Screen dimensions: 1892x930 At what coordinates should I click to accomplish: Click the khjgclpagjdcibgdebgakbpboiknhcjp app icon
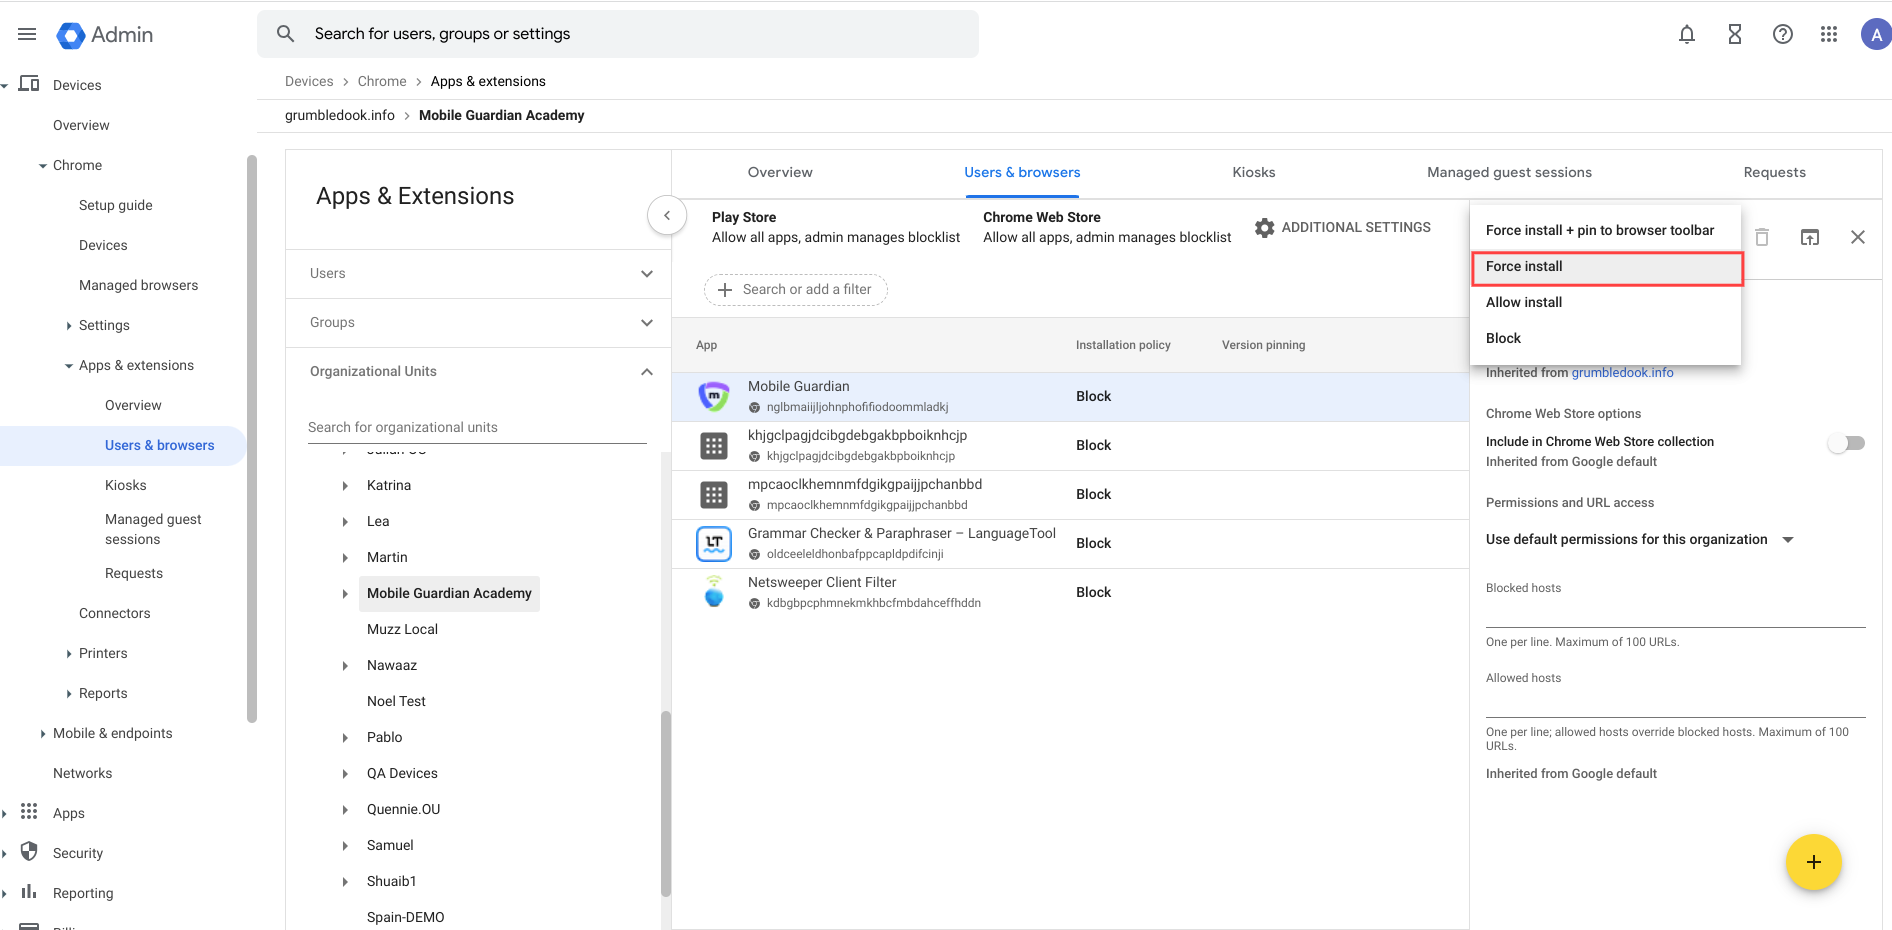(714, 445)
